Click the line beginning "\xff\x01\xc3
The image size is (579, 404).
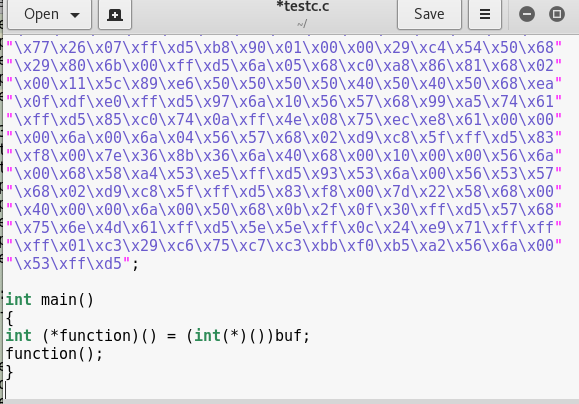tap(284, 246)
